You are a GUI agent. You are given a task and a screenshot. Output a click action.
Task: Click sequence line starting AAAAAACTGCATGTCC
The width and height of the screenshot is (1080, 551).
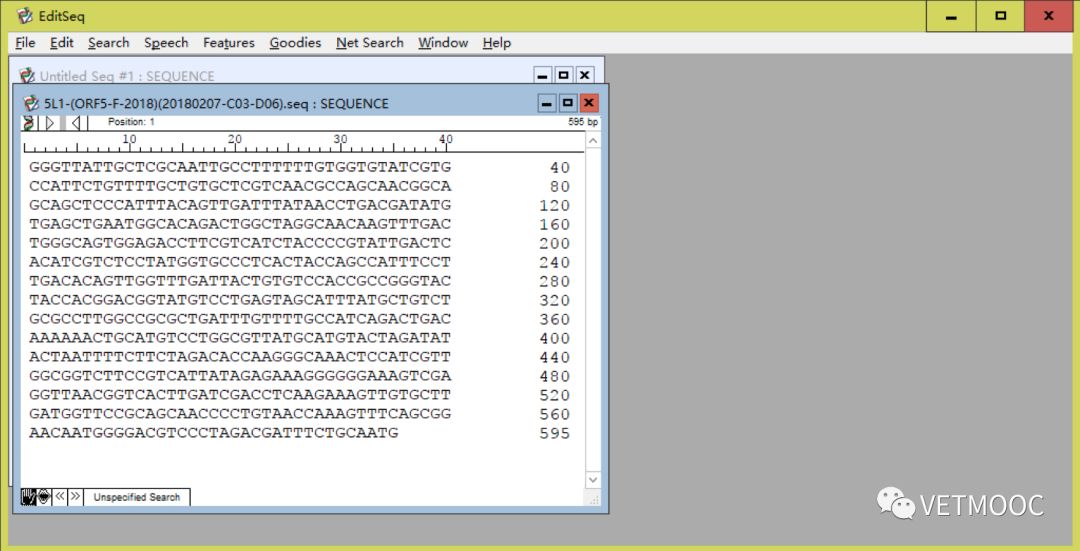click(240, 338)
